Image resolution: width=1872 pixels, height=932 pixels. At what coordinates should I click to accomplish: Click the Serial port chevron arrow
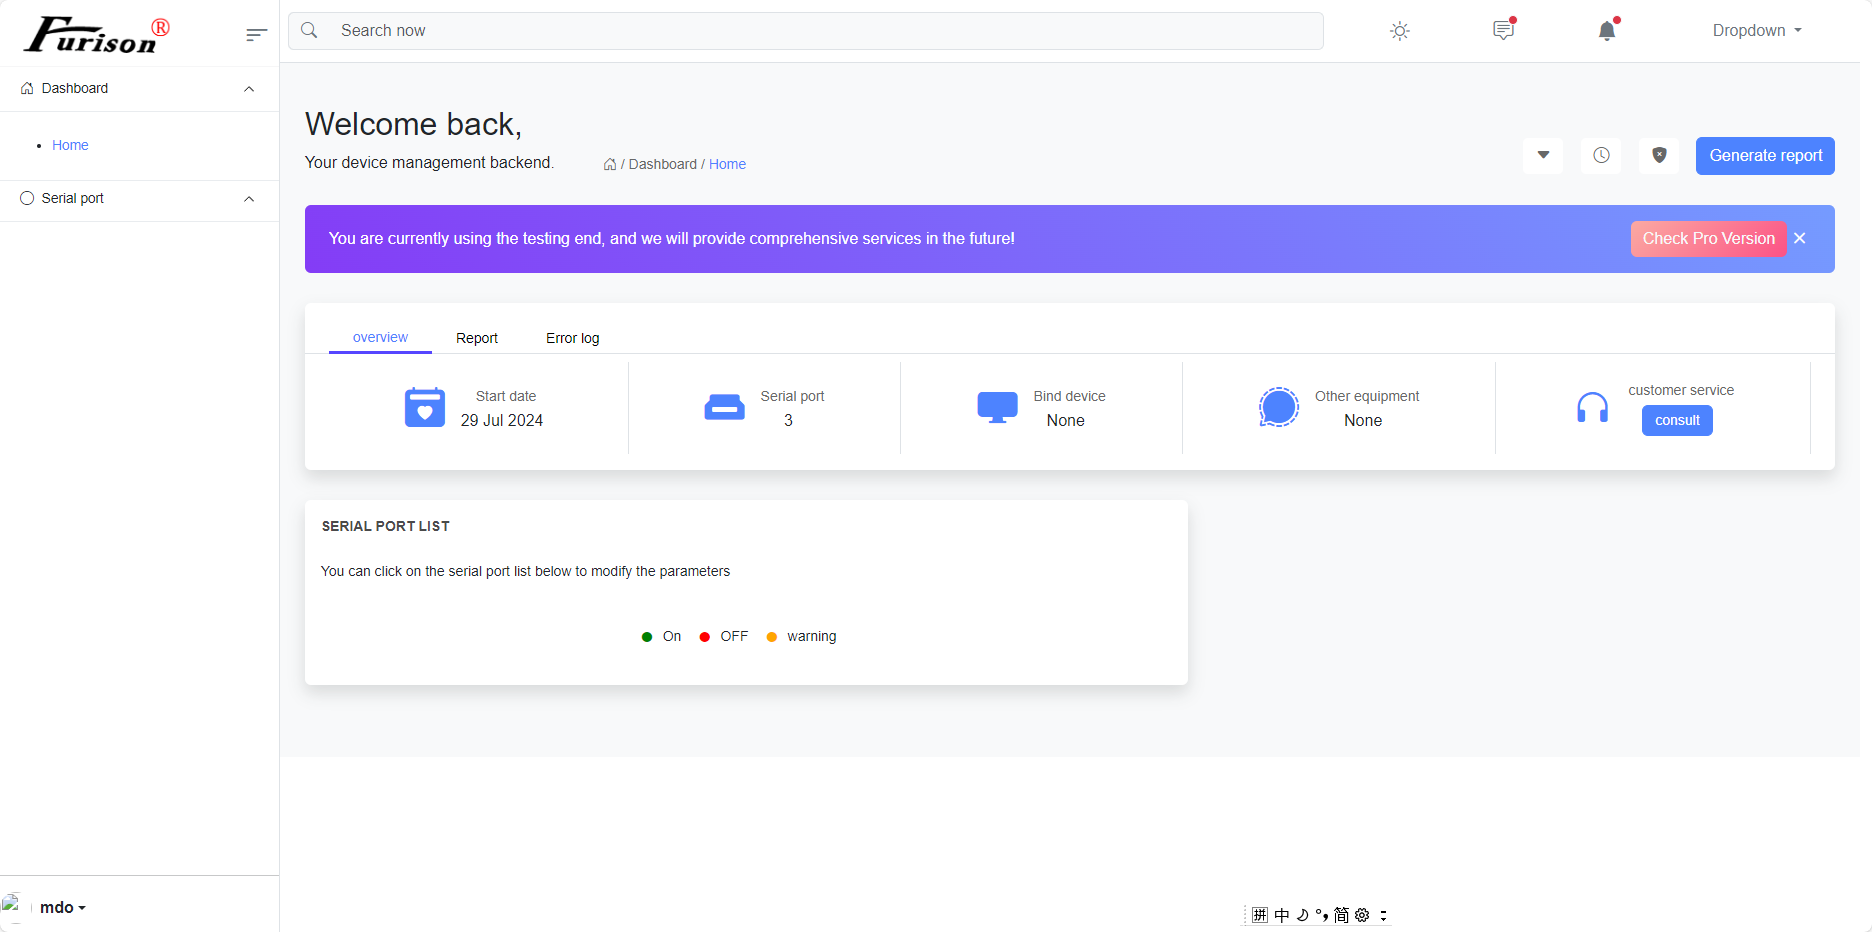click(249, 199)
